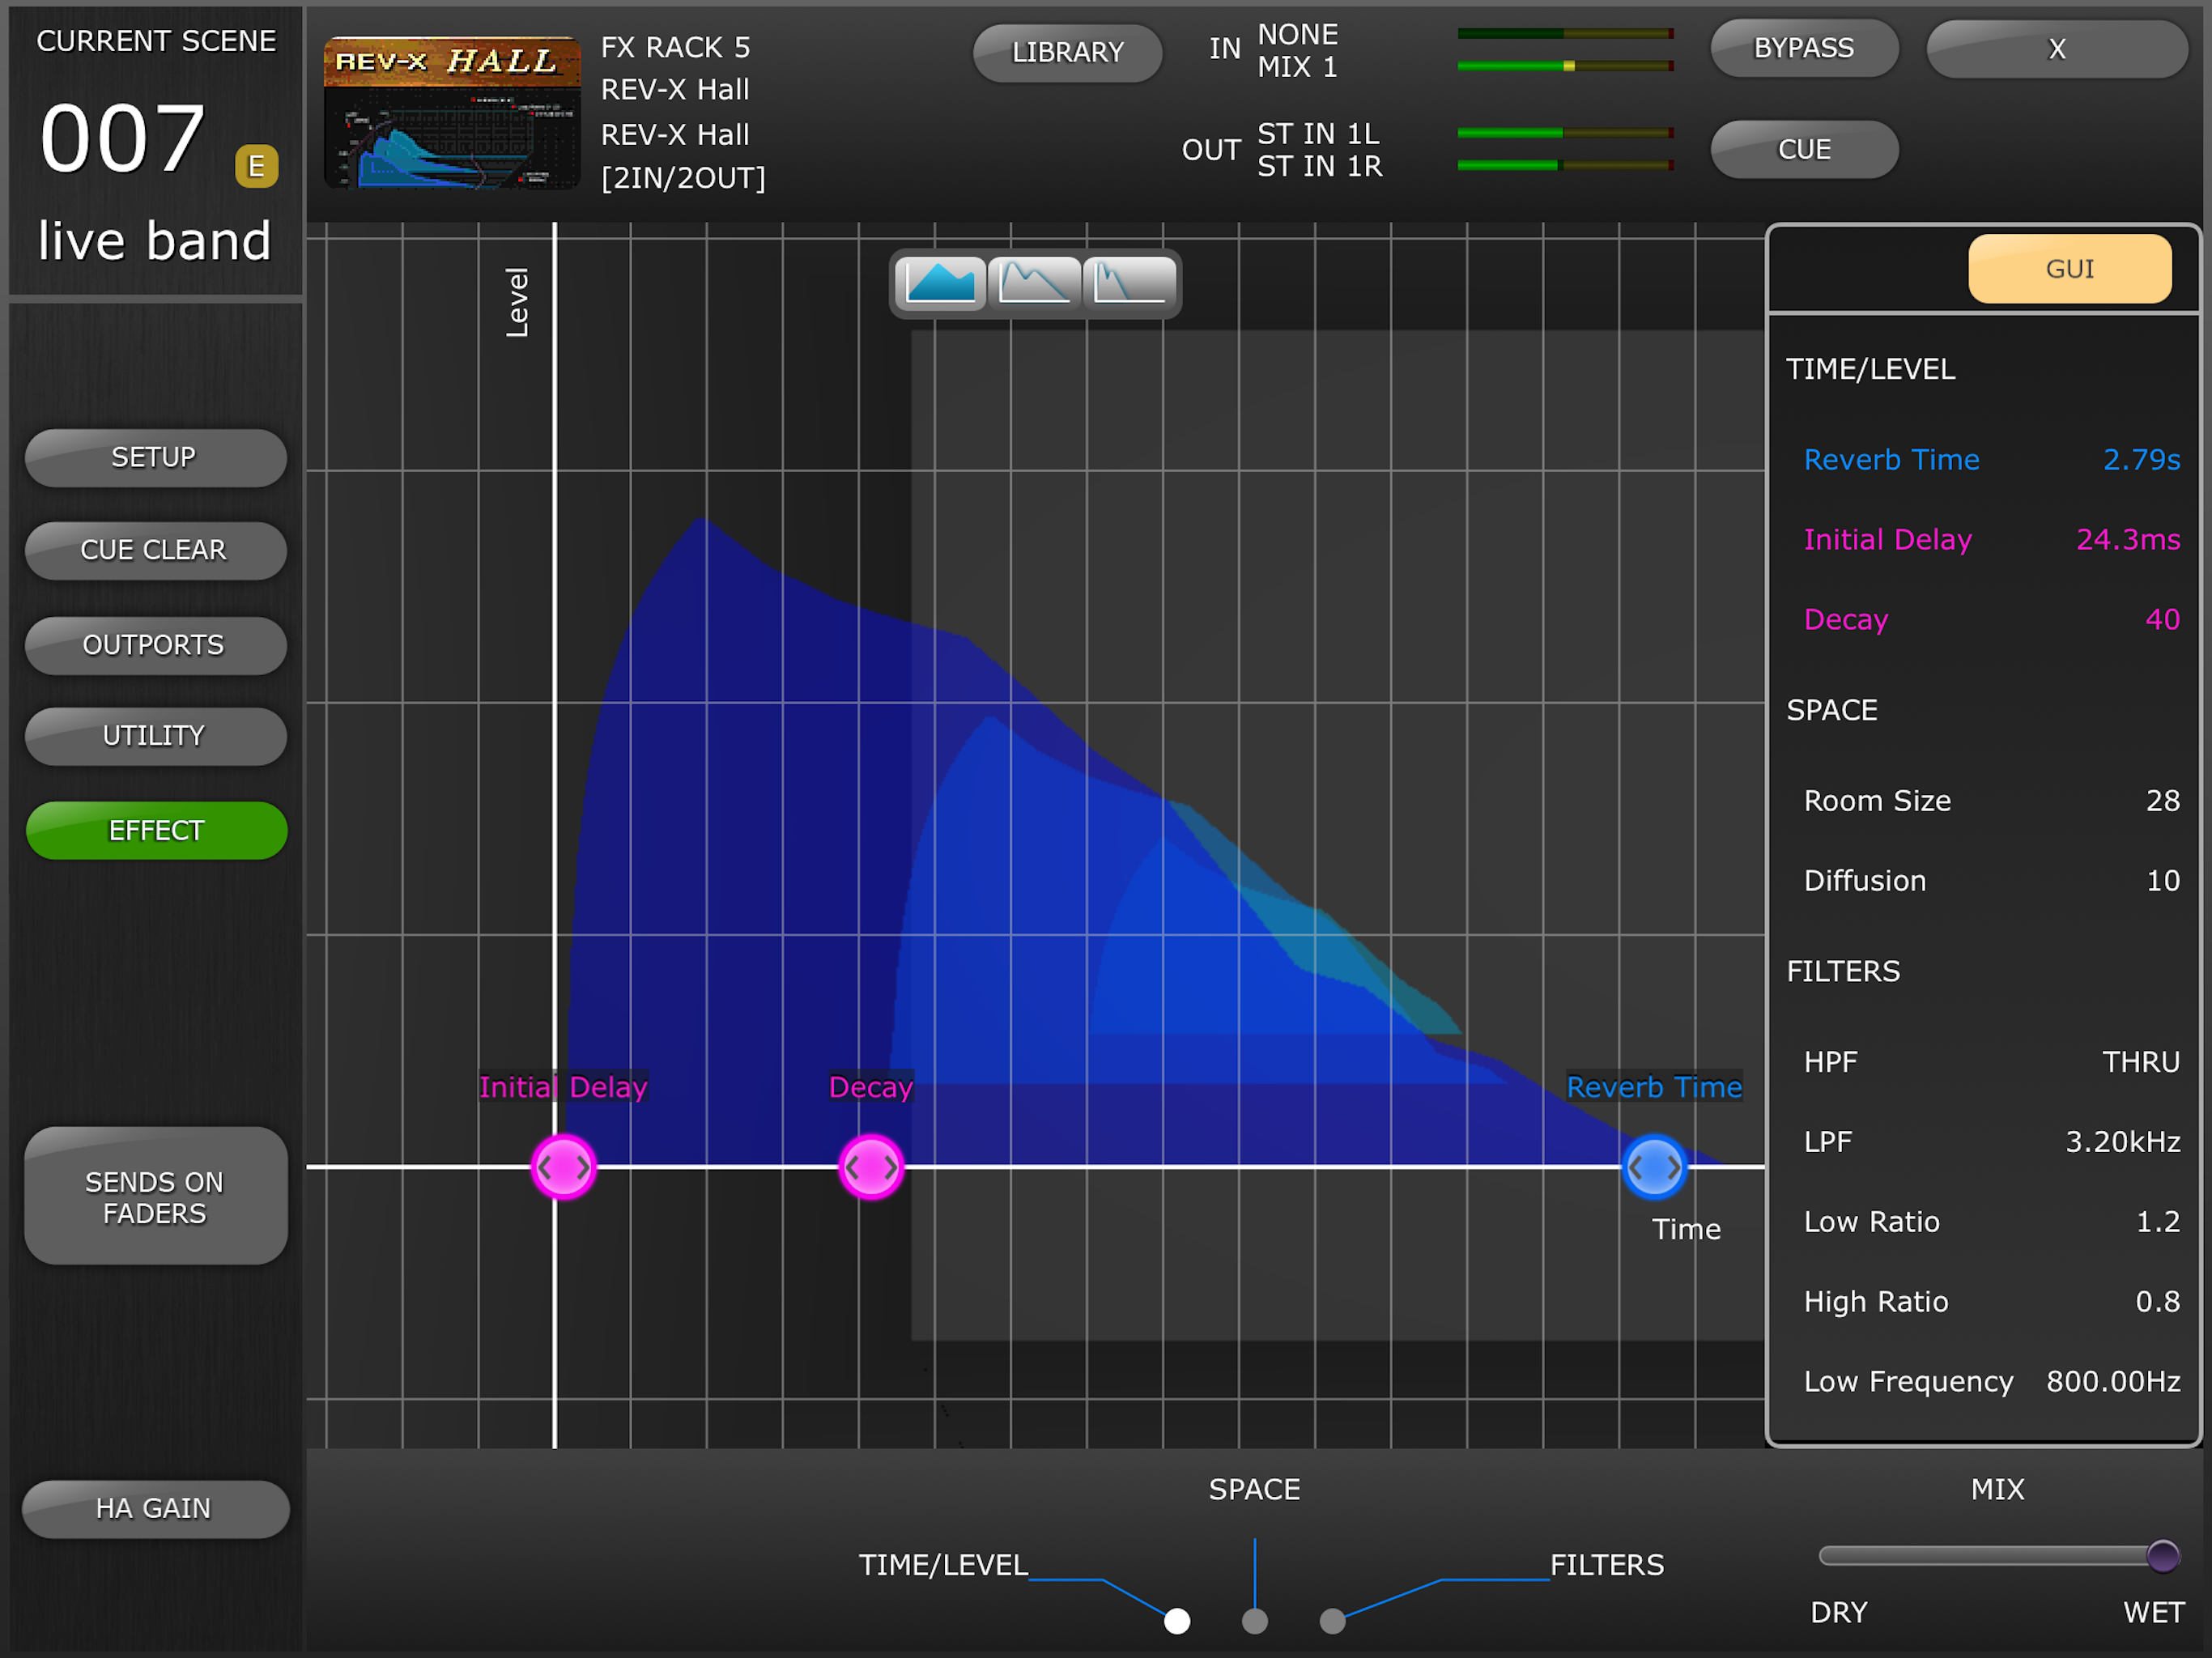Open the SETUP menu
Image resolution: width=2212 pixels, height=1658 pixels.
[x=155, y=458]
